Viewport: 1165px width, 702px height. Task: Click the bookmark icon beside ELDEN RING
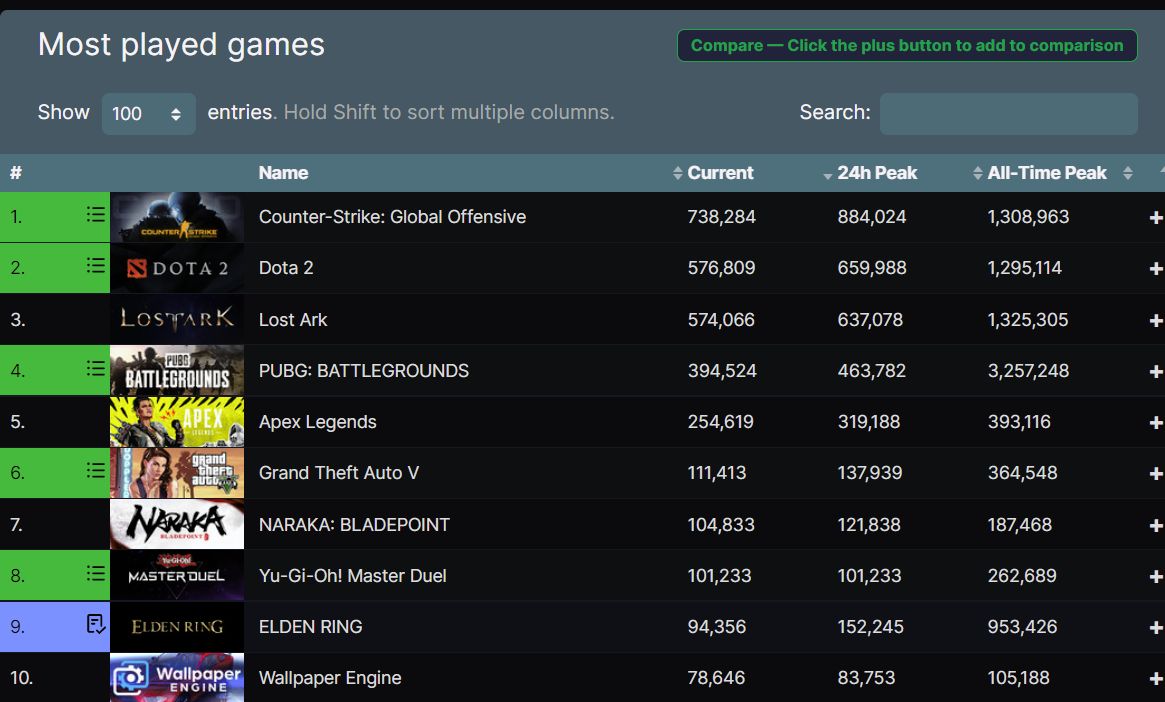95,623
